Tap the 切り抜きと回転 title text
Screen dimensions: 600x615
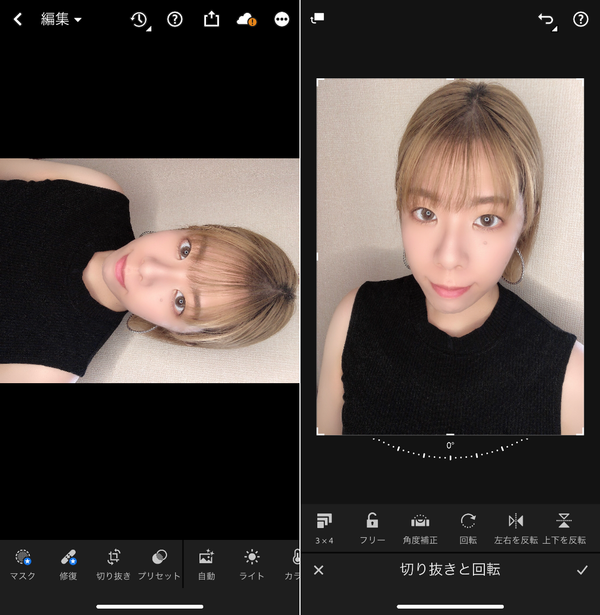450,570
